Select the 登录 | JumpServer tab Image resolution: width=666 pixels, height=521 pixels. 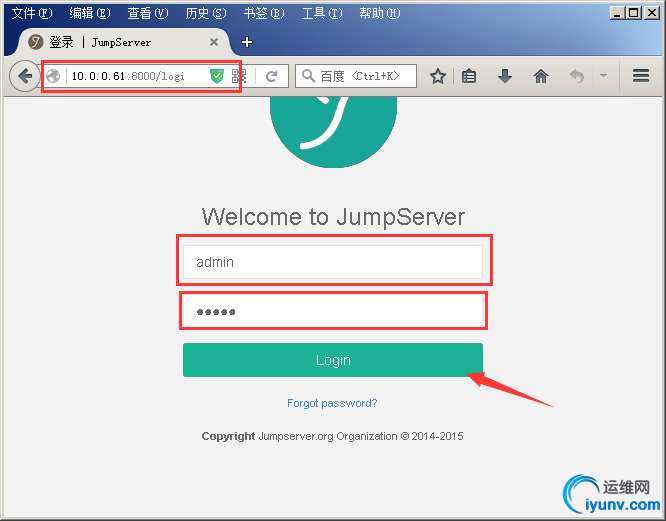point(123,42)
